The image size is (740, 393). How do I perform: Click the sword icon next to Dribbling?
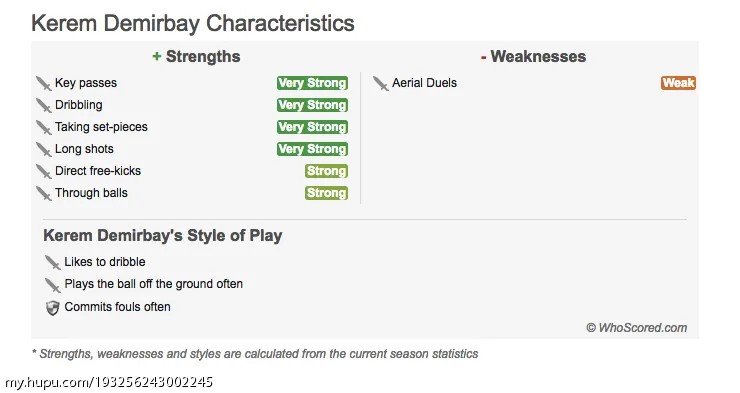[43, 106]
